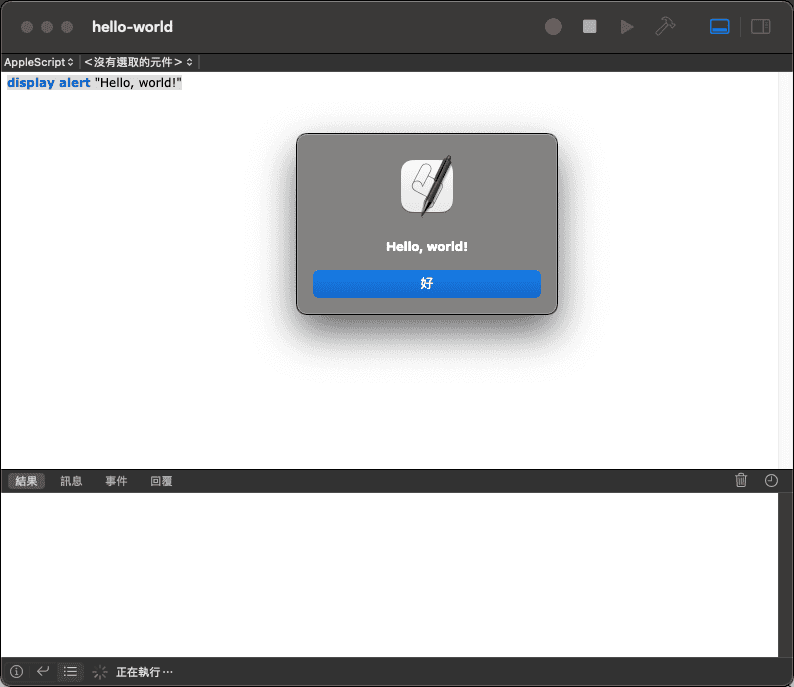Open the AppleScript language dropdown
The image size is (794, 687).
click(x=38, y=62)
